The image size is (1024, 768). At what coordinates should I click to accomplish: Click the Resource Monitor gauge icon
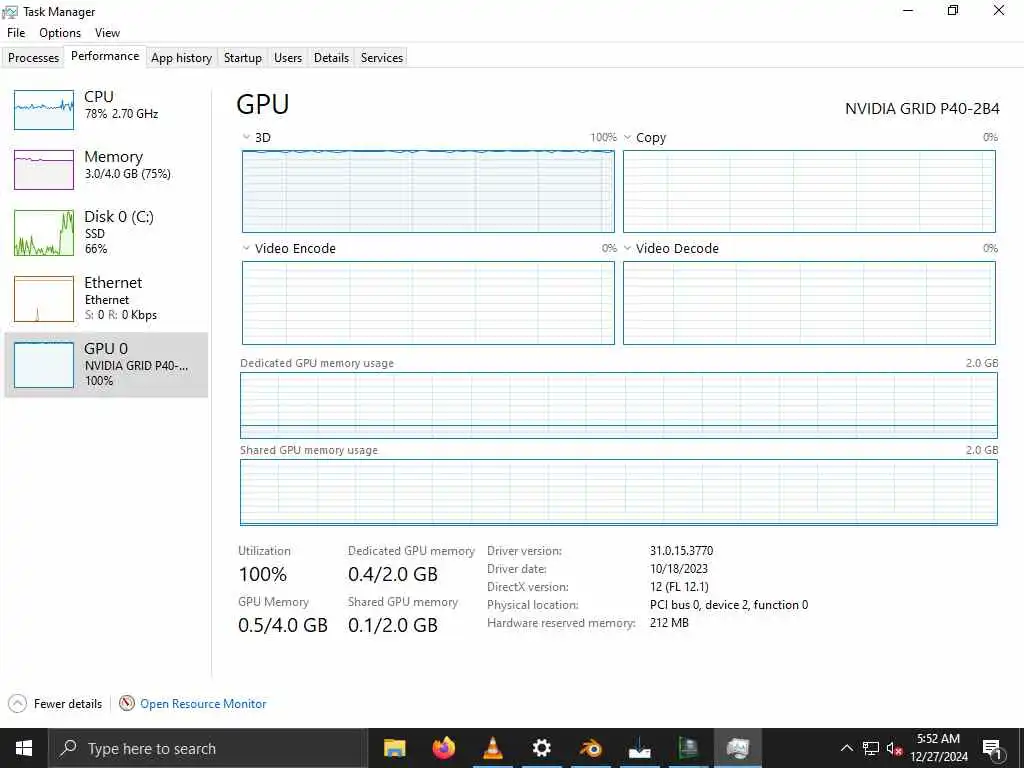pos(127,703)
